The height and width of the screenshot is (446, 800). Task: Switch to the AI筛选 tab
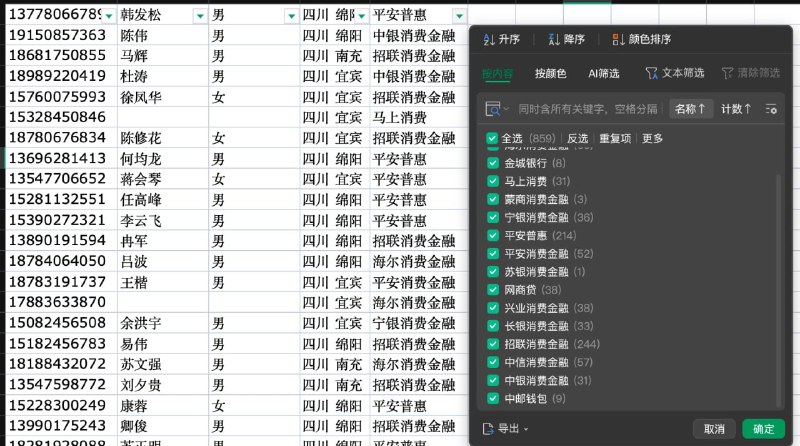pos(604,73)
